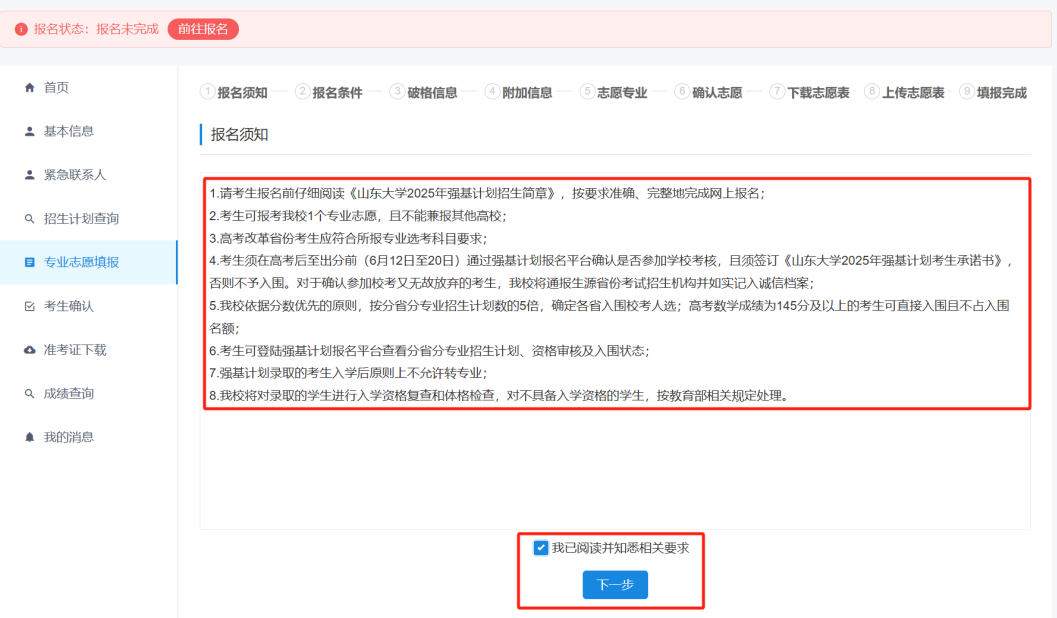Click the bell icon beside 我的消息
Image resolution: width=1057 pixels, height=618 pixels.
pyautogui.click(x=30, y=437)
